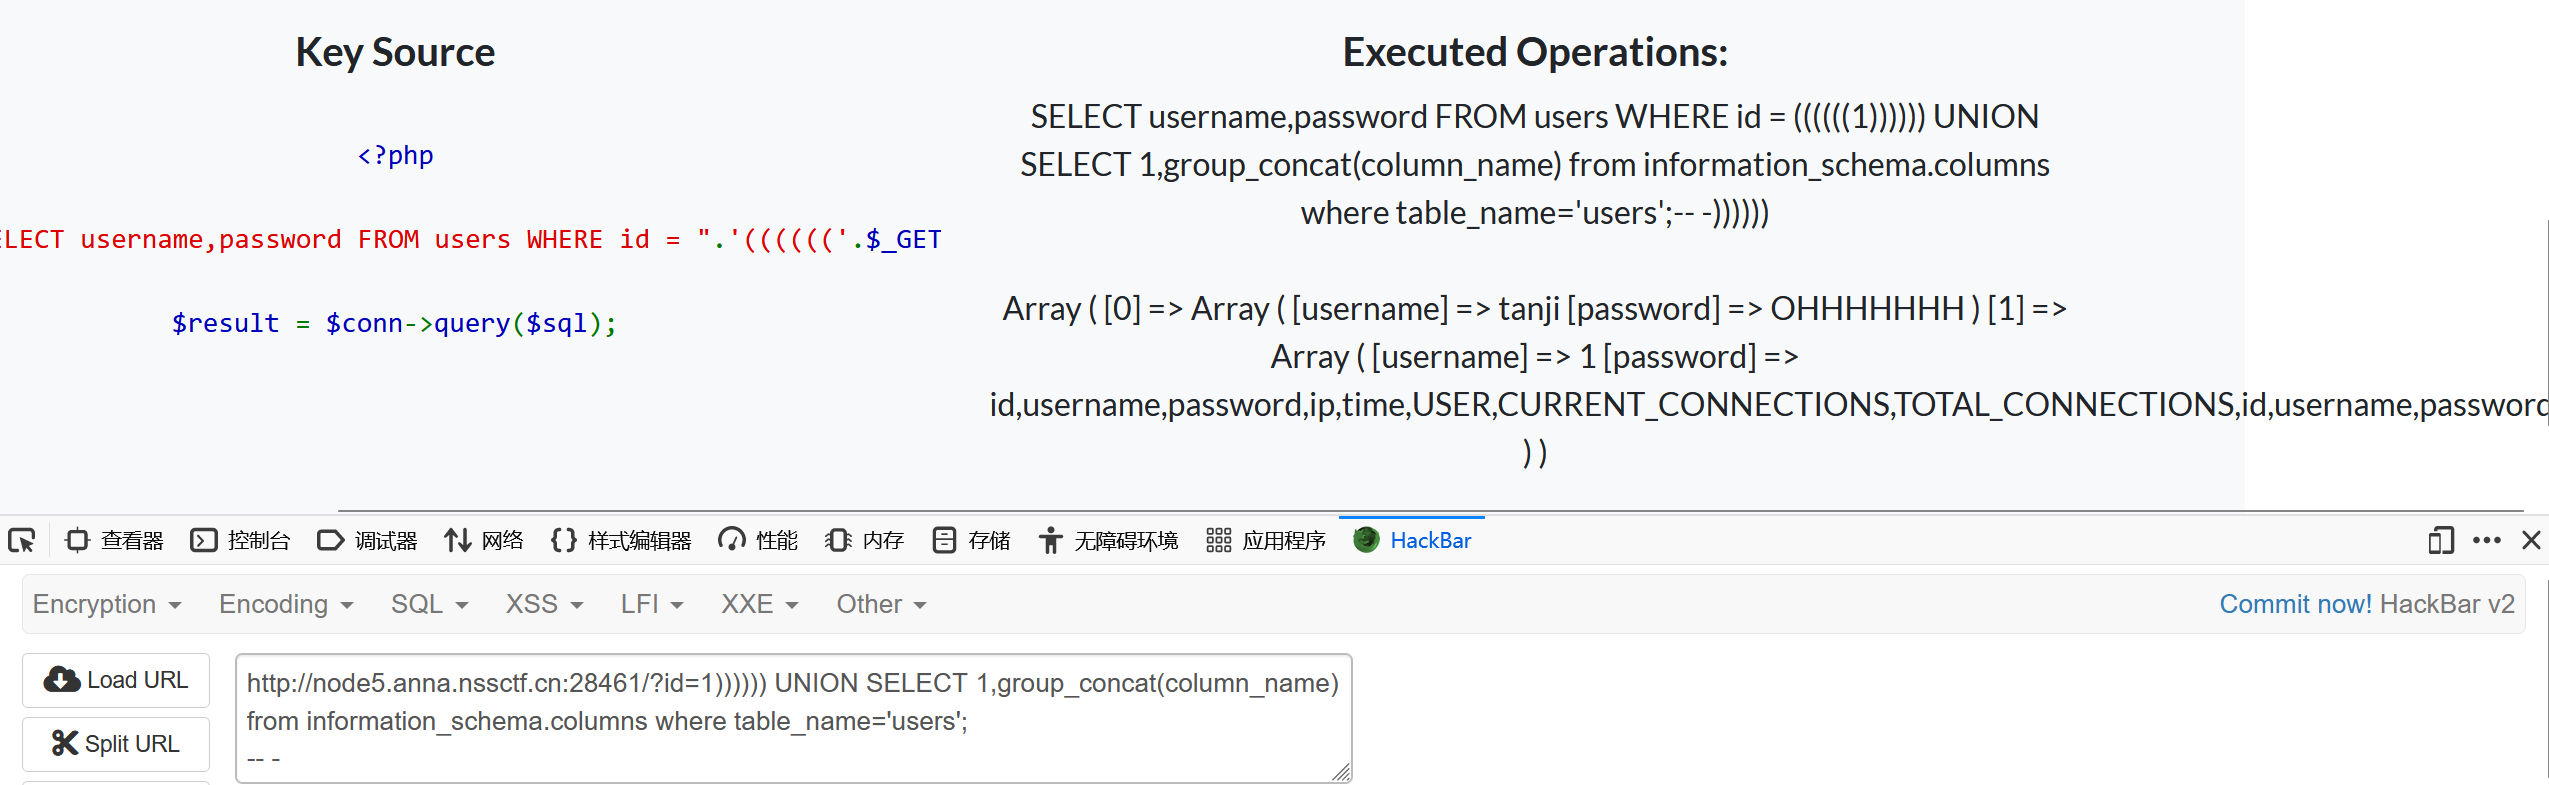Switch to the 调试器 Debugger tab

coord(367,541)
